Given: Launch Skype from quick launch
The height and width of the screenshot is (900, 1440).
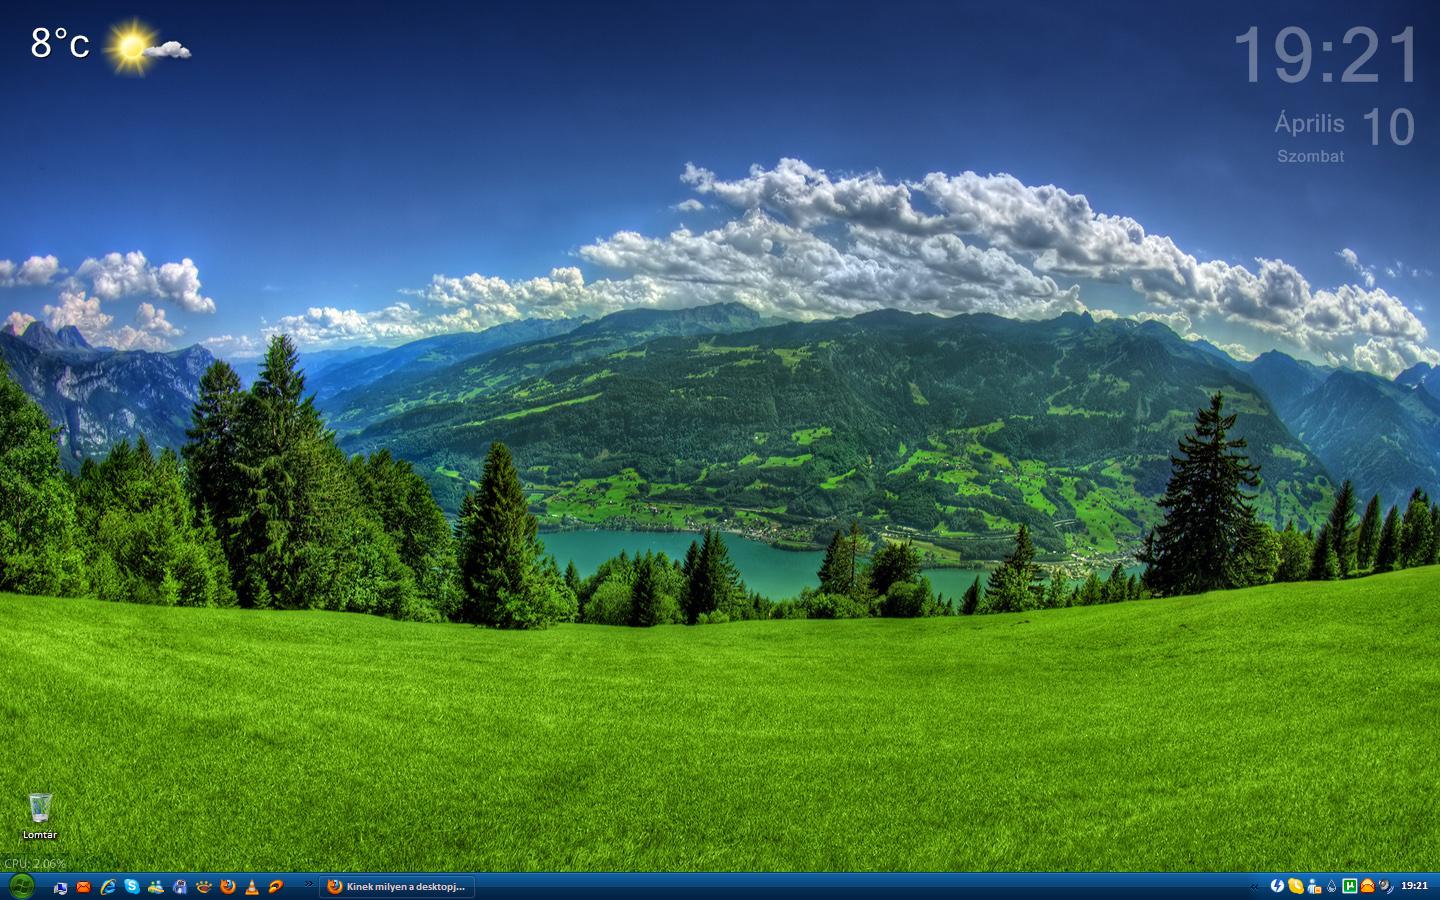Looking at the screenshot, I should pos(132,887).
